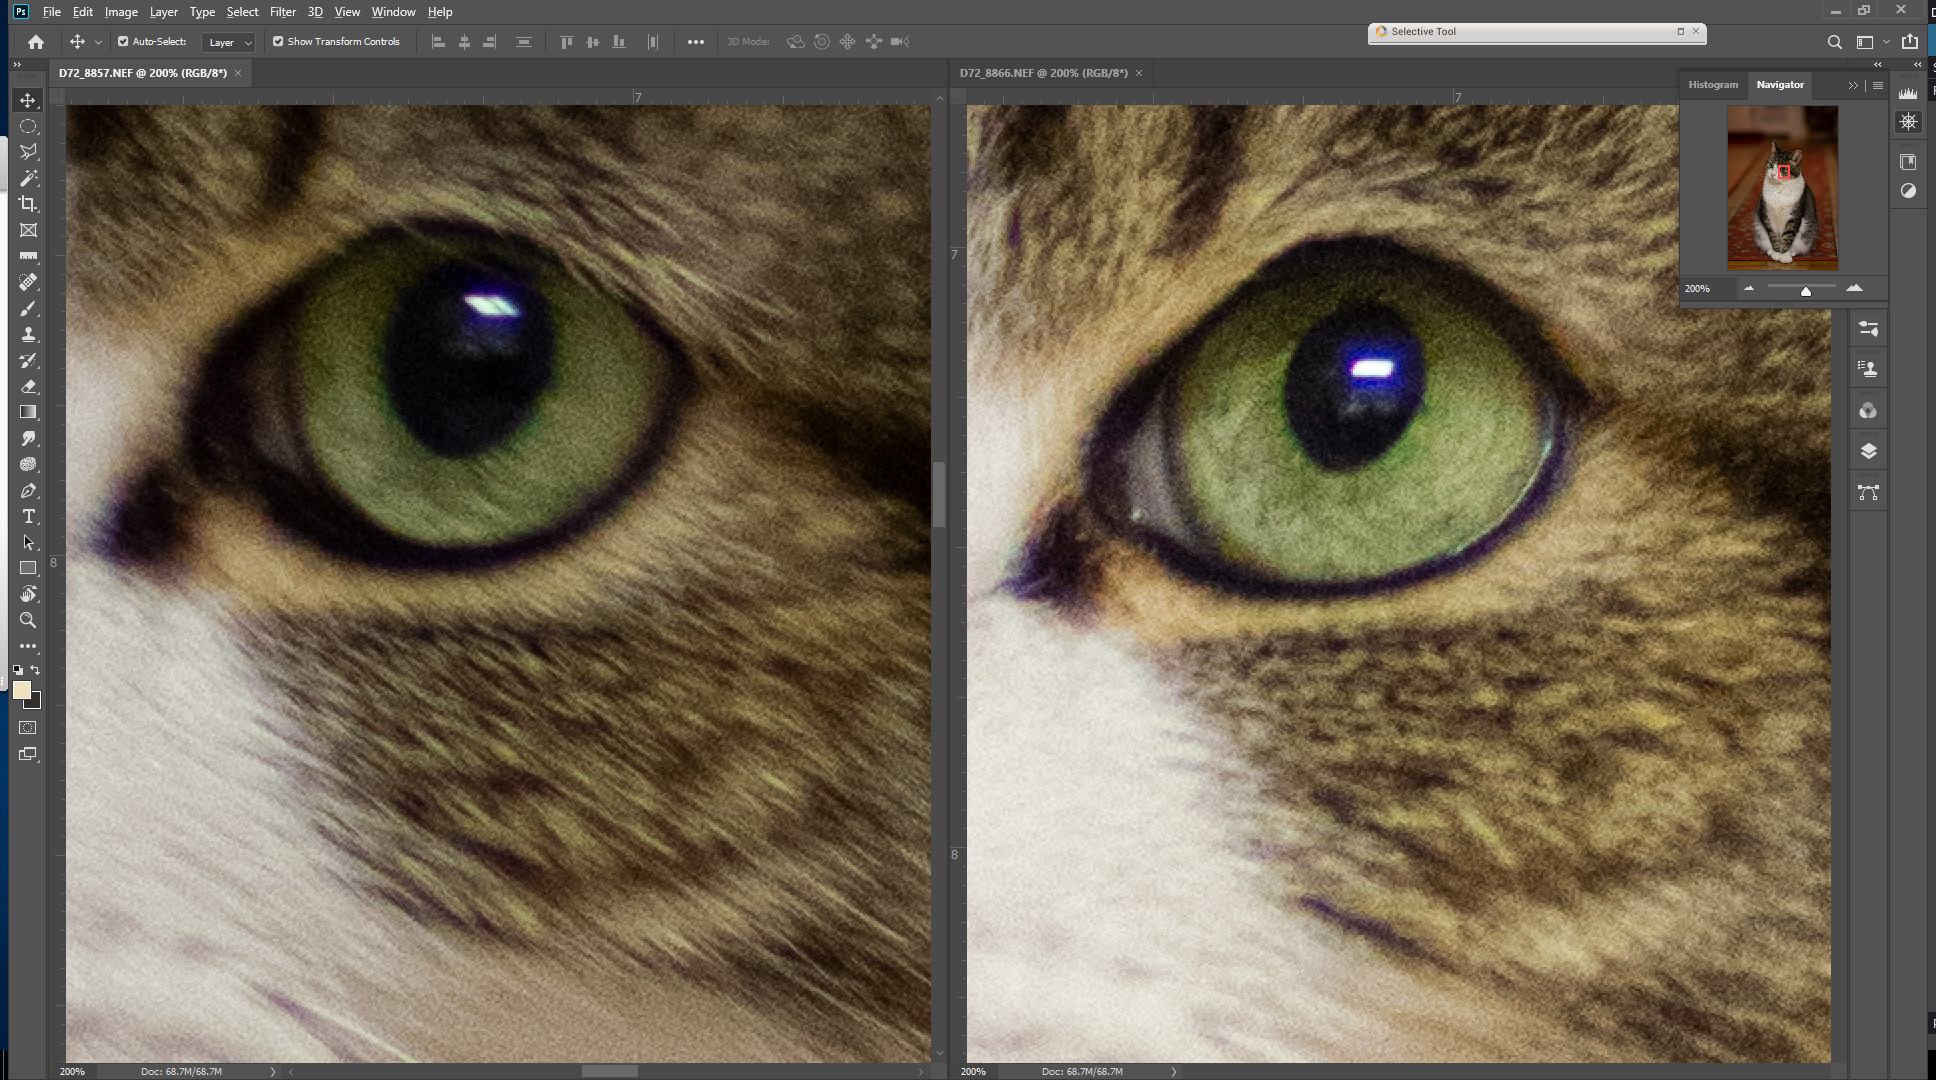
Task: Select the Brush tool
Action: pyautogui.click(x=28, y=308)
